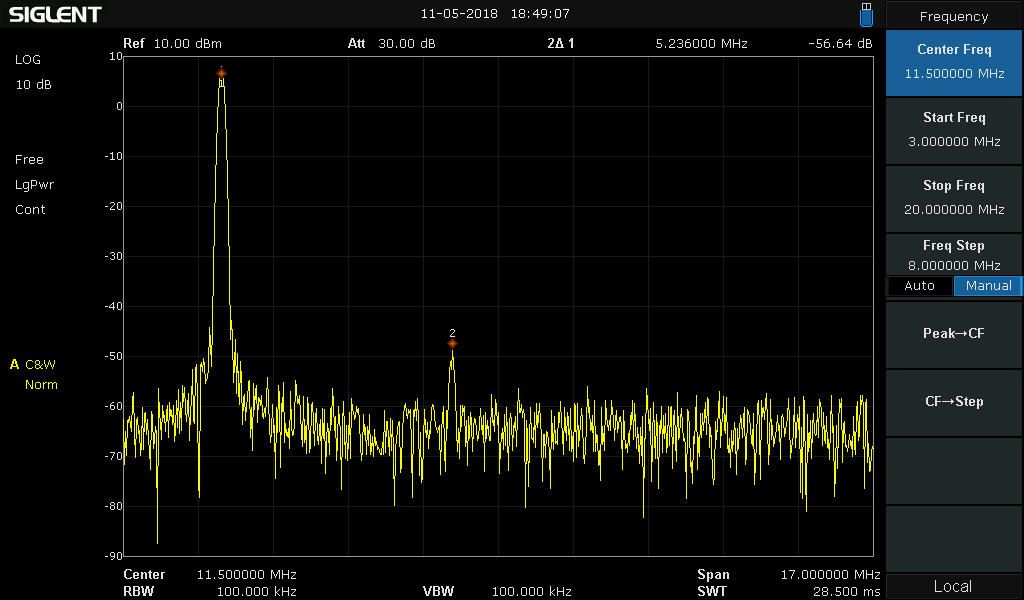1024x600 pixels.
Task: Click the LgPwr averaging label
Action: [35, 185]
